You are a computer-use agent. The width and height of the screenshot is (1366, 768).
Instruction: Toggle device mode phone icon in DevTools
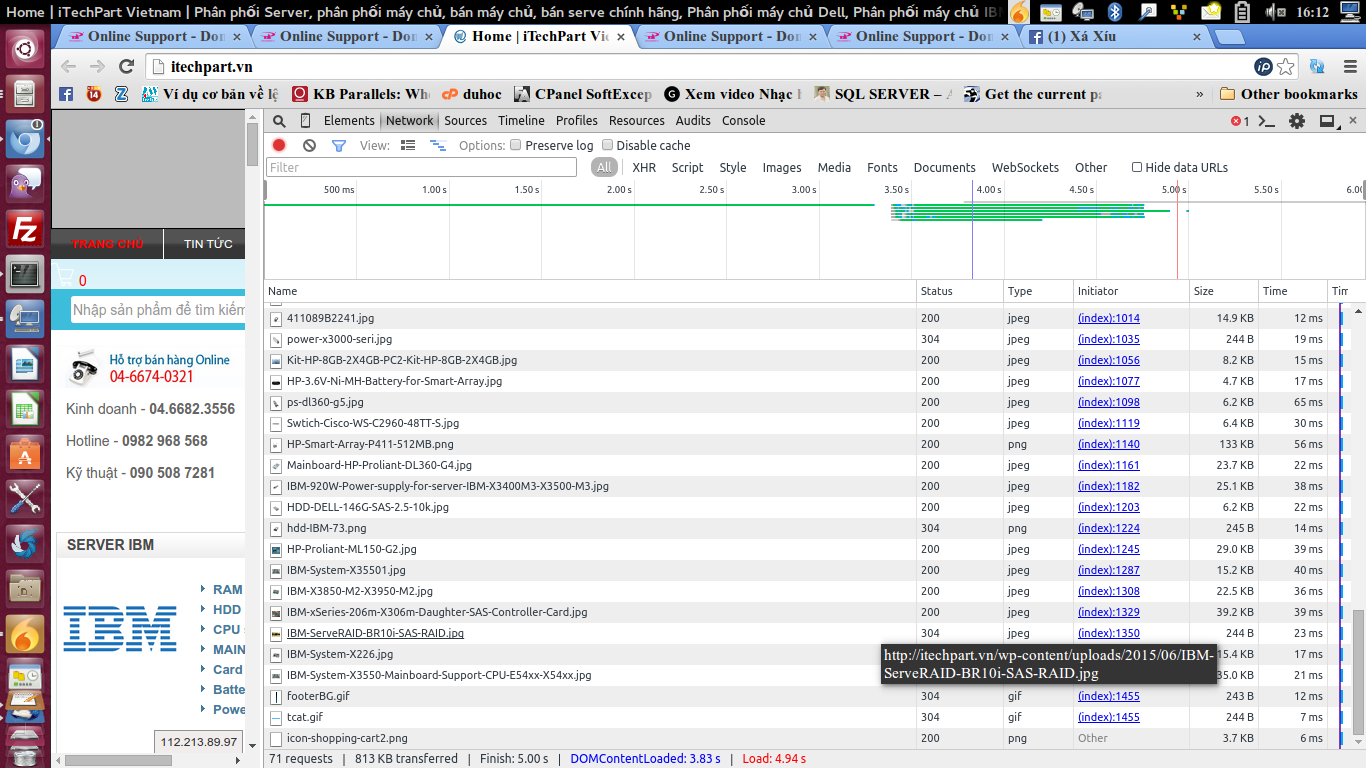(306, 121)
